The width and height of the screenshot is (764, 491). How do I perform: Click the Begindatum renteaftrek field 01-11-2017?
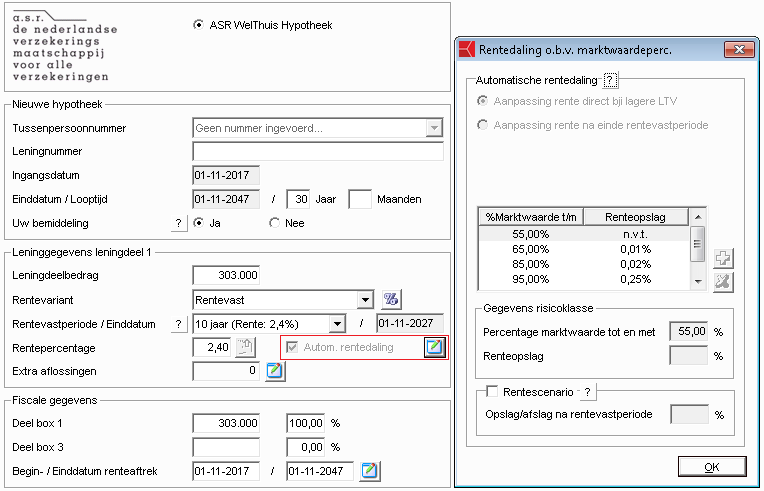click(226, 471)
